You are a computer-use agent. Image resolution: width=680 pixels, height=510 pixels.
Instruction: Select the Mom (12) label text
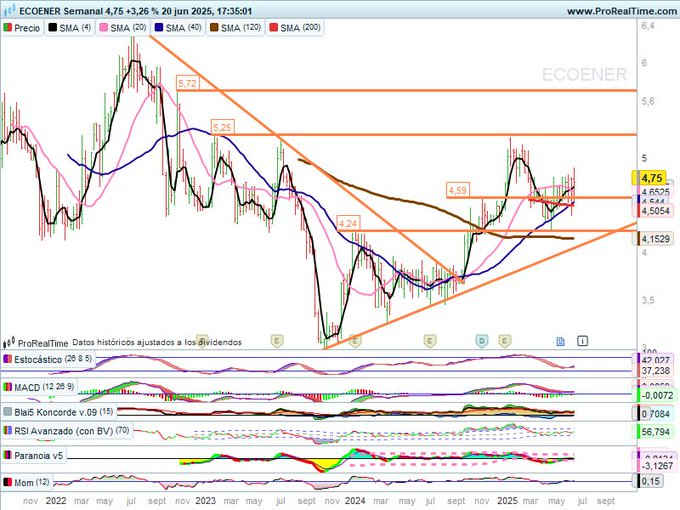pyautogui.click(x=32, y=482)
